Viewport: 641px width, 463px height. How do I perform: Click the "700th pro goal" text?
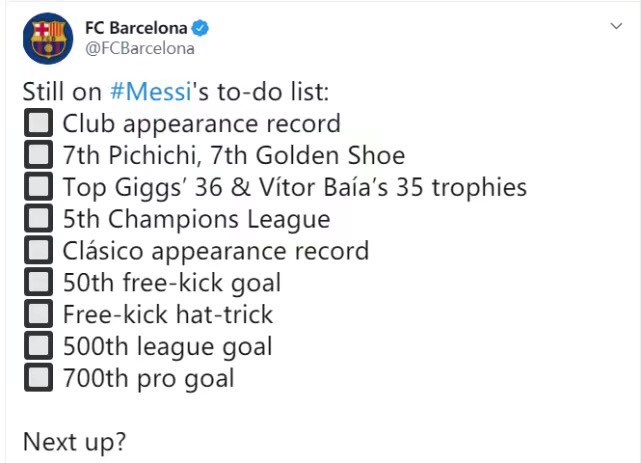(x=148, y=379)
